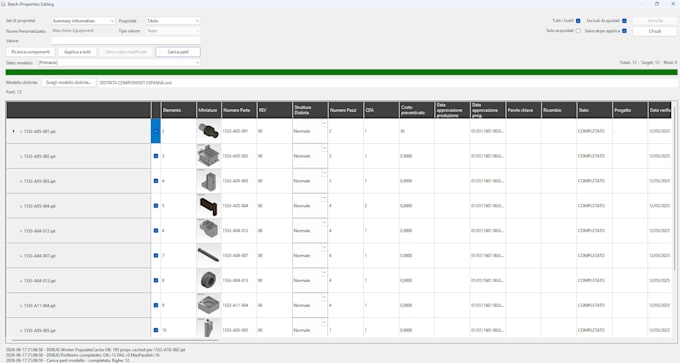Viewport: 680px width, 363px height.
Task: Click the Scegli modello distinta button
Action: (x=69, y=82)
